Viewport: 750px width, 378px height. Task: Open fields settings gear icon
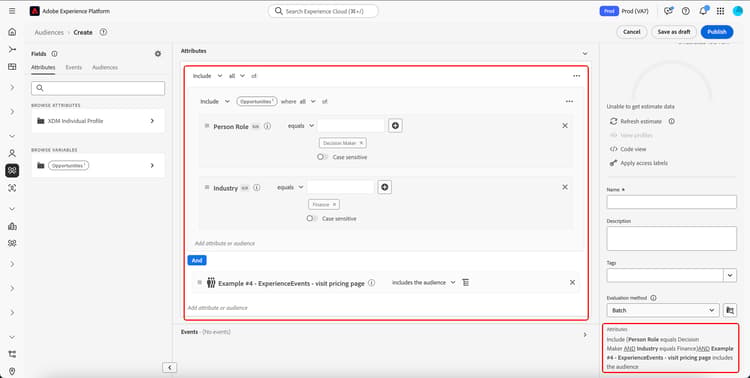(x=158, y=54)
